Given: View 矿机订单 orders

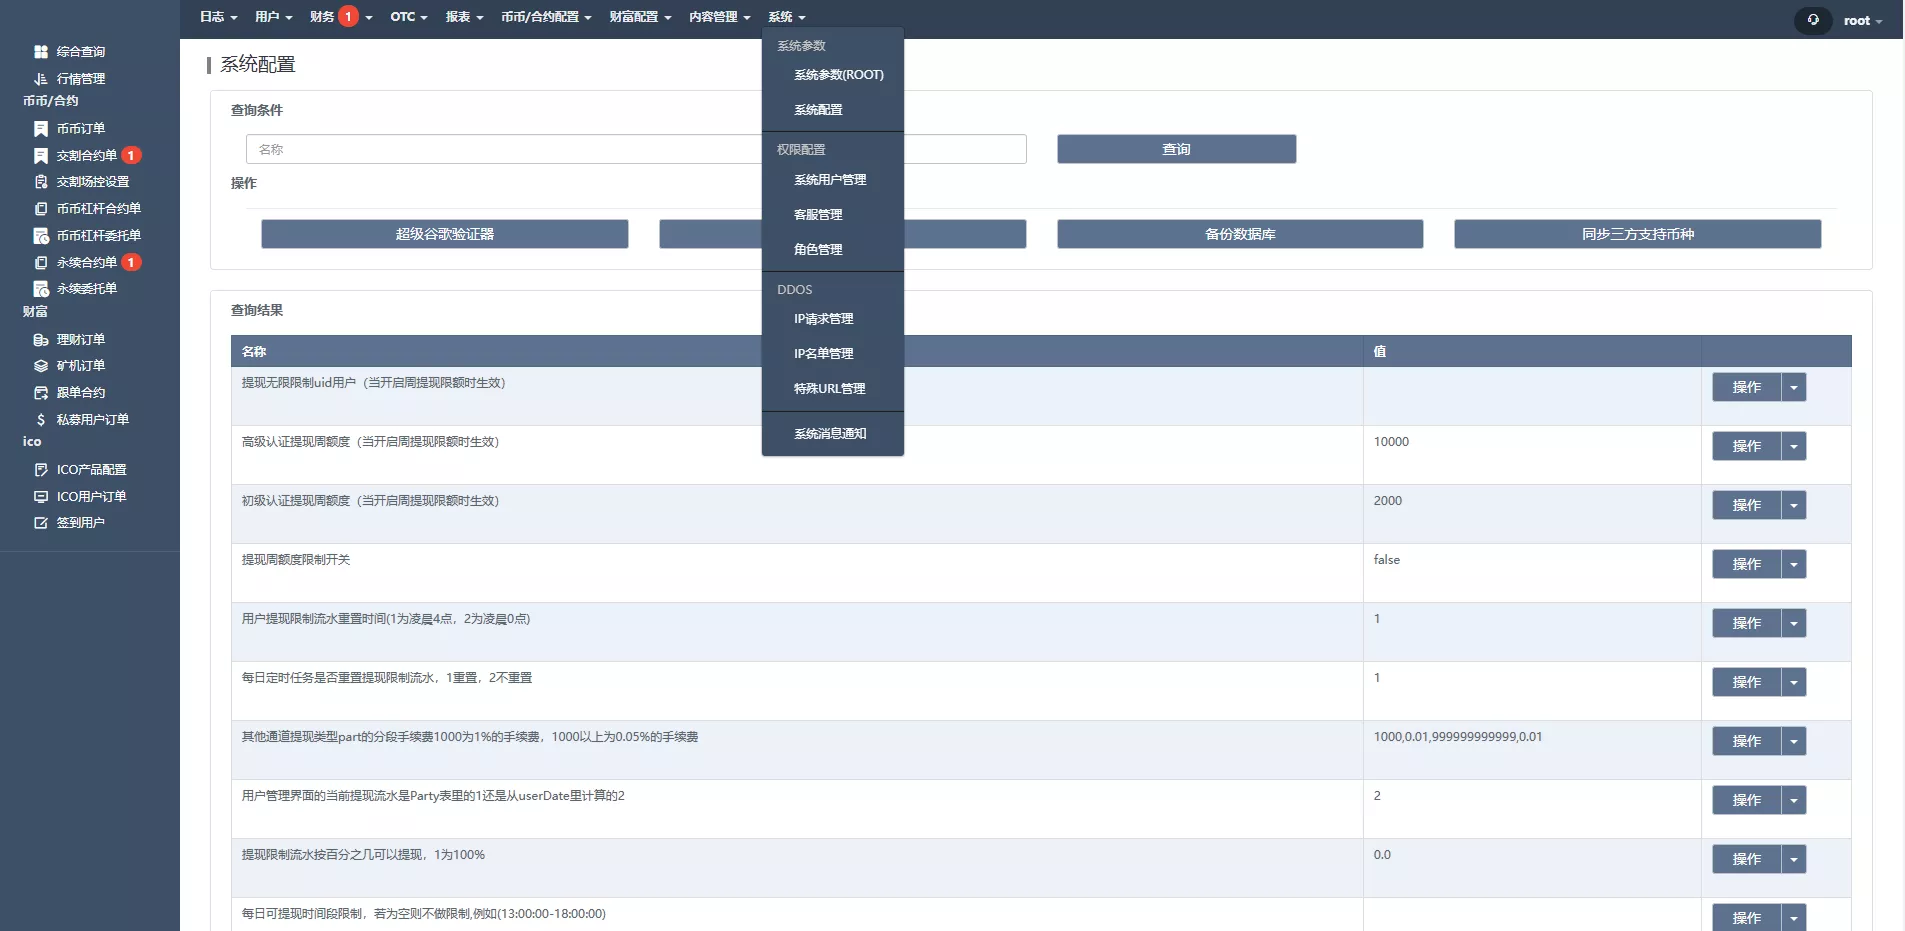Looking at the screenshot, I should [79, 365].
